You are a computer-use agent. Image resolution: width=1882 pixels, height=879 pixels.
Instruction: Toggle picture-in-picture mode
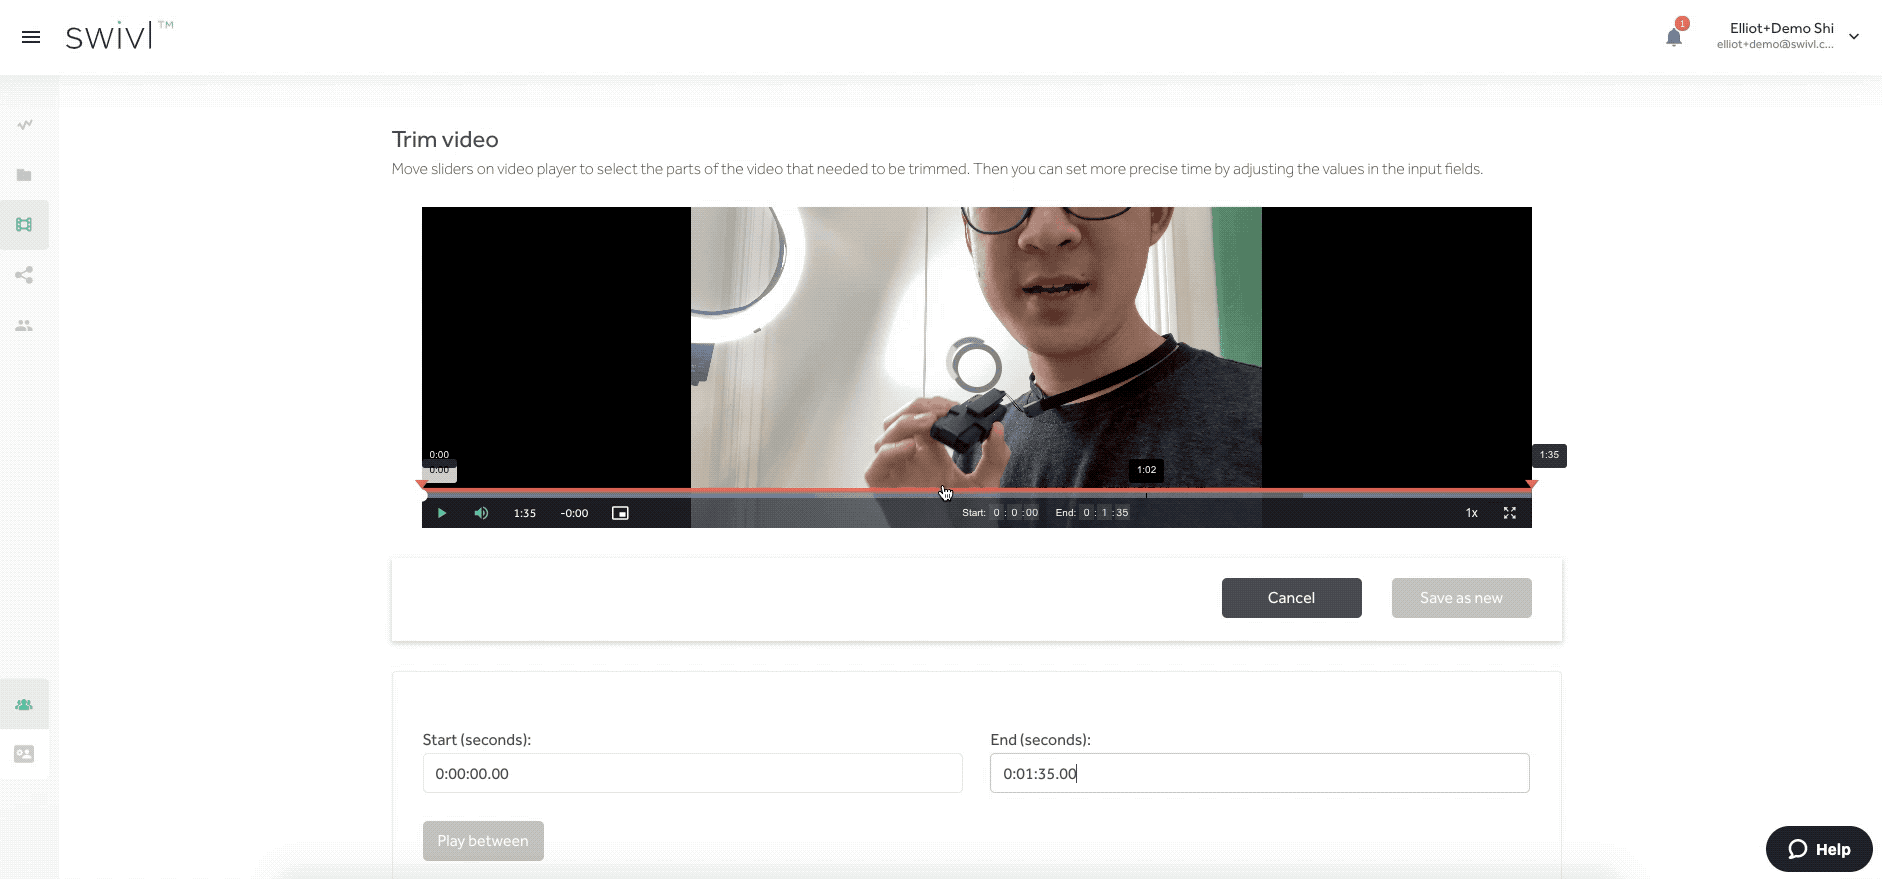620,513
